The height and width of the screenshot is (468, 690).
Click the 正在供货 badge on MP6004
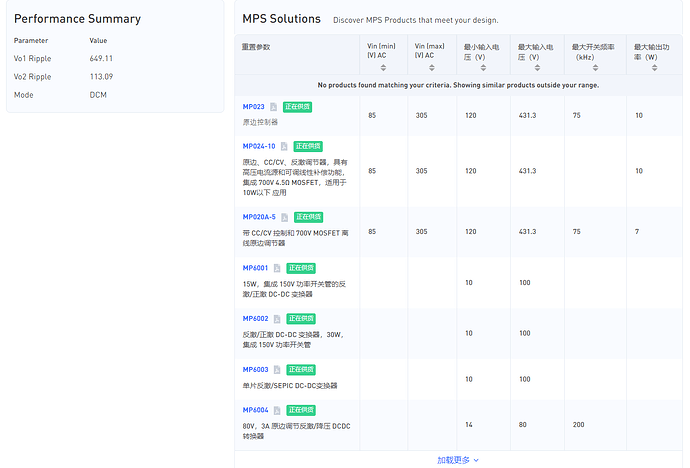[301, 410]
